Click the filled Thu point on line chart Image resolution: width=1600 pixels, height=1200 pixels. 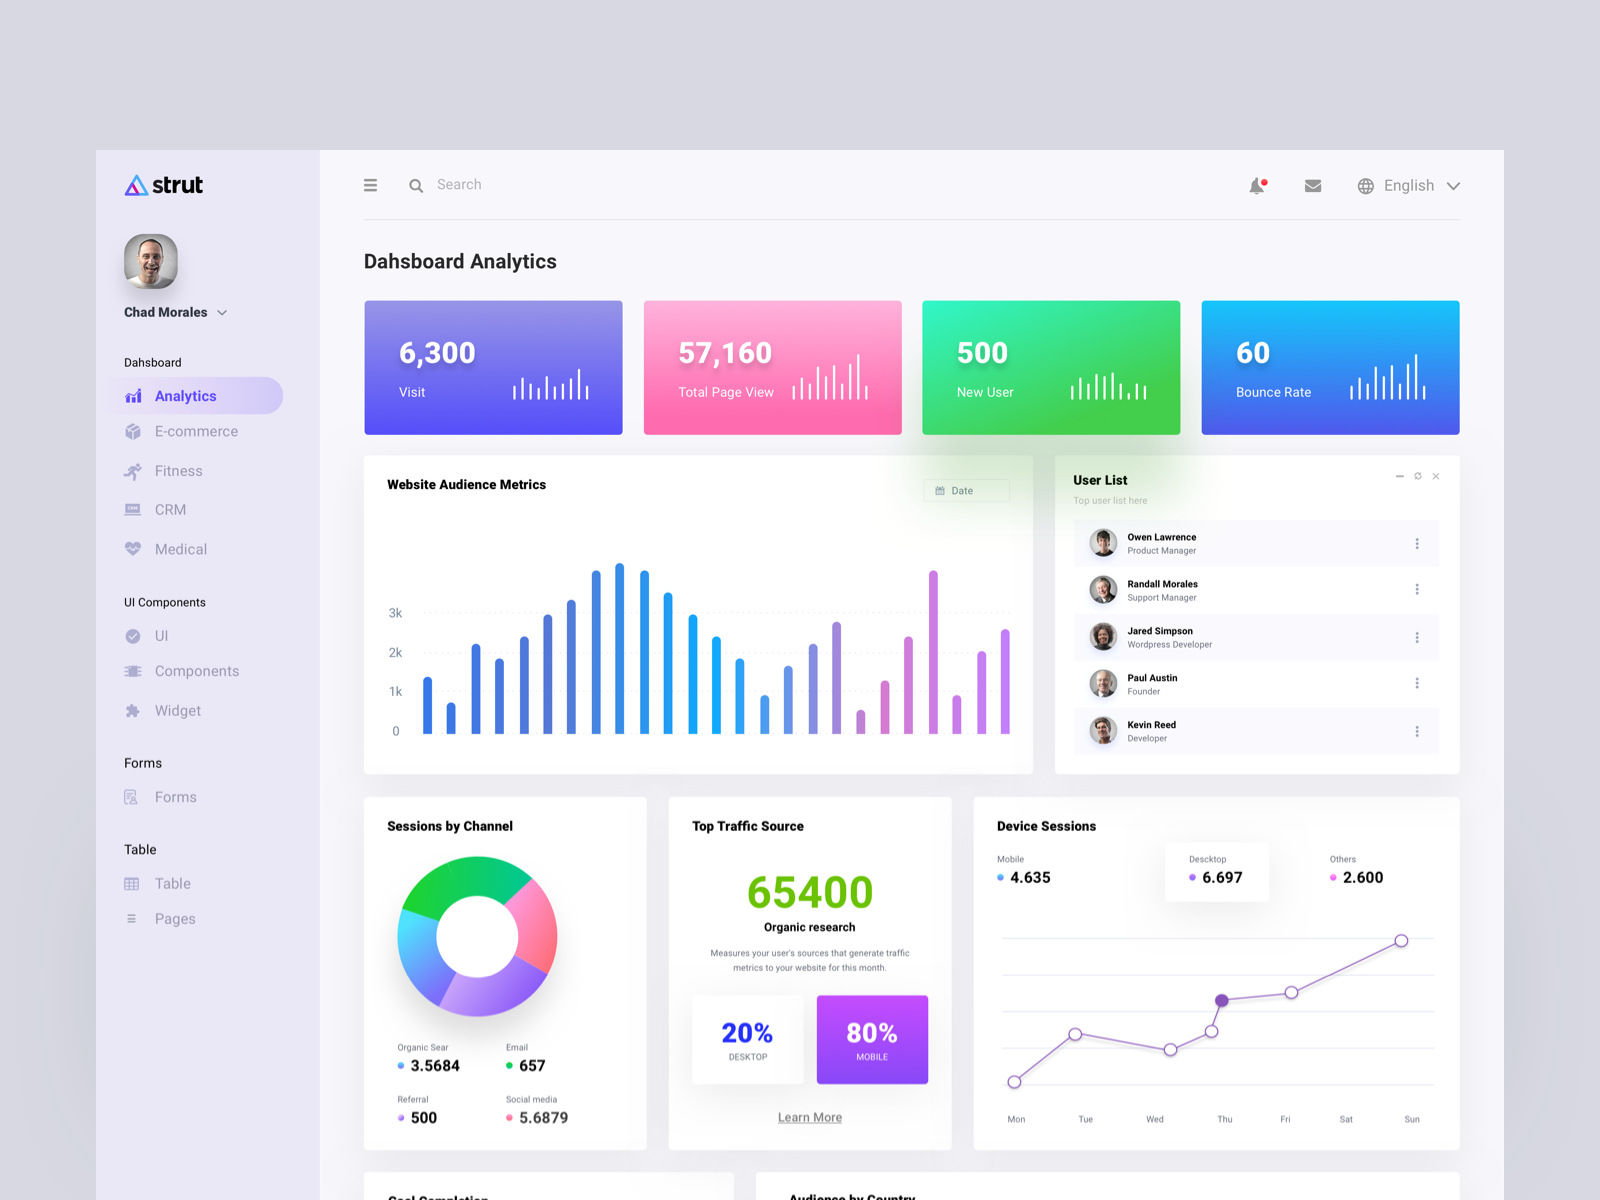pyautogui.click(x=1222, y=1001)
